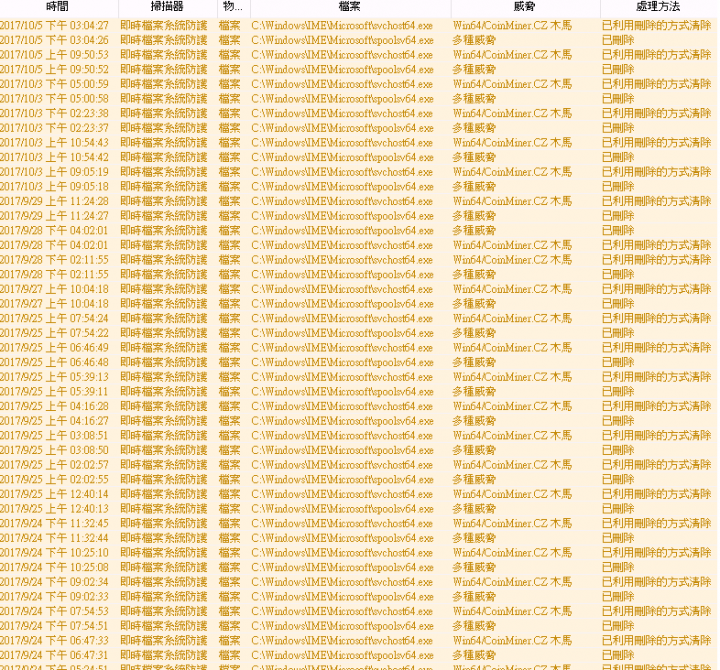Click the 2017/9/25 上午 06:46:49 timestamp
This screenshot has width=720, height=670.
click(54, 348)
